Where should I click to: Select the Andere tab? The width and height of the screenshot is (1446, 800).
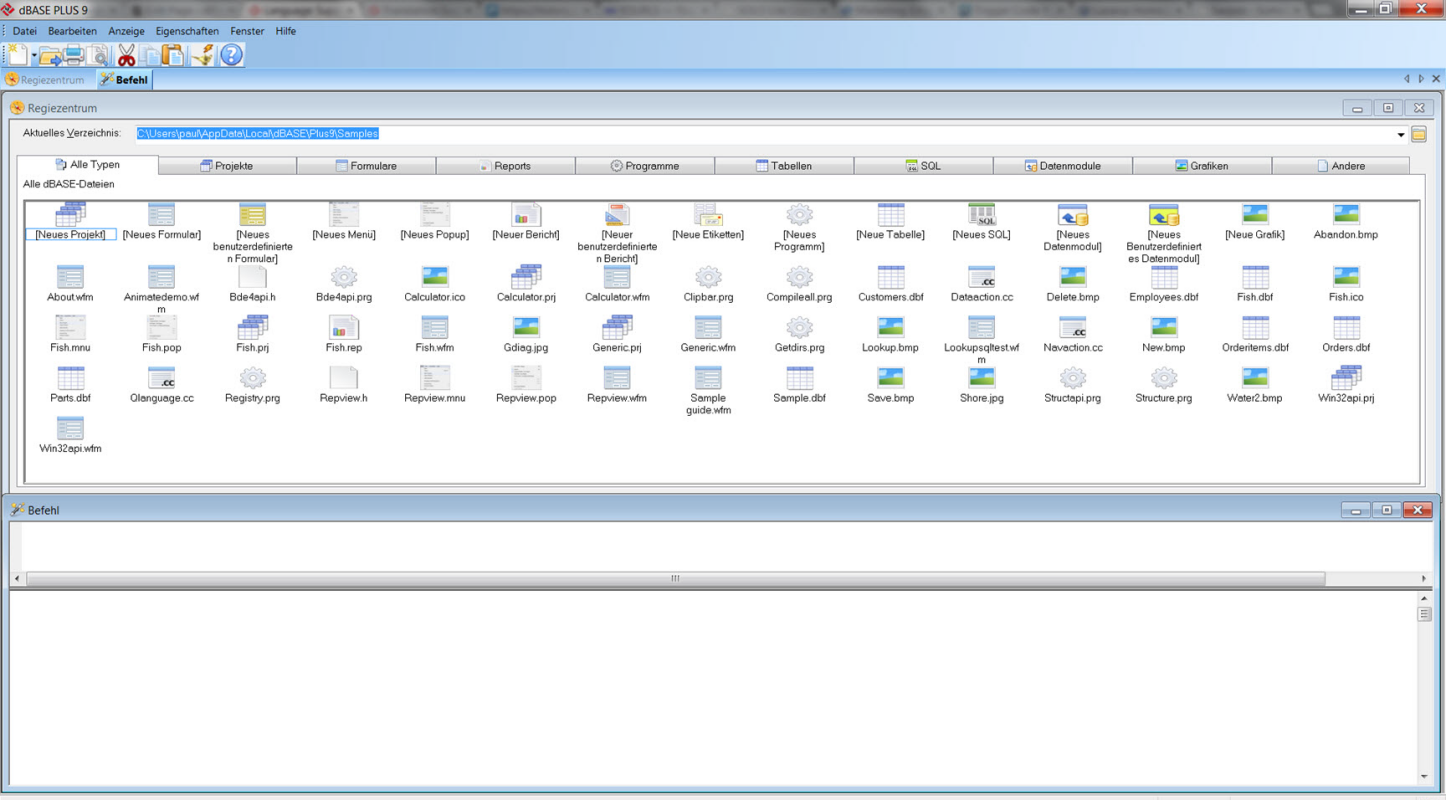1341,166
